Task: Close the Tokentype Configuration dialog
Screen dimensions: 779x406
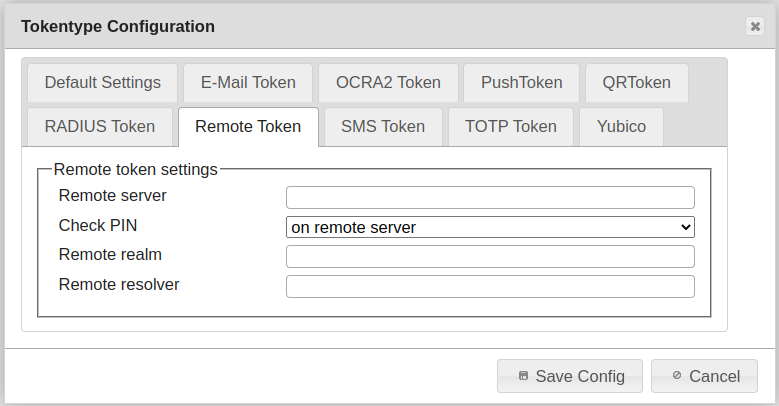Action: click(x=755, y=27)
